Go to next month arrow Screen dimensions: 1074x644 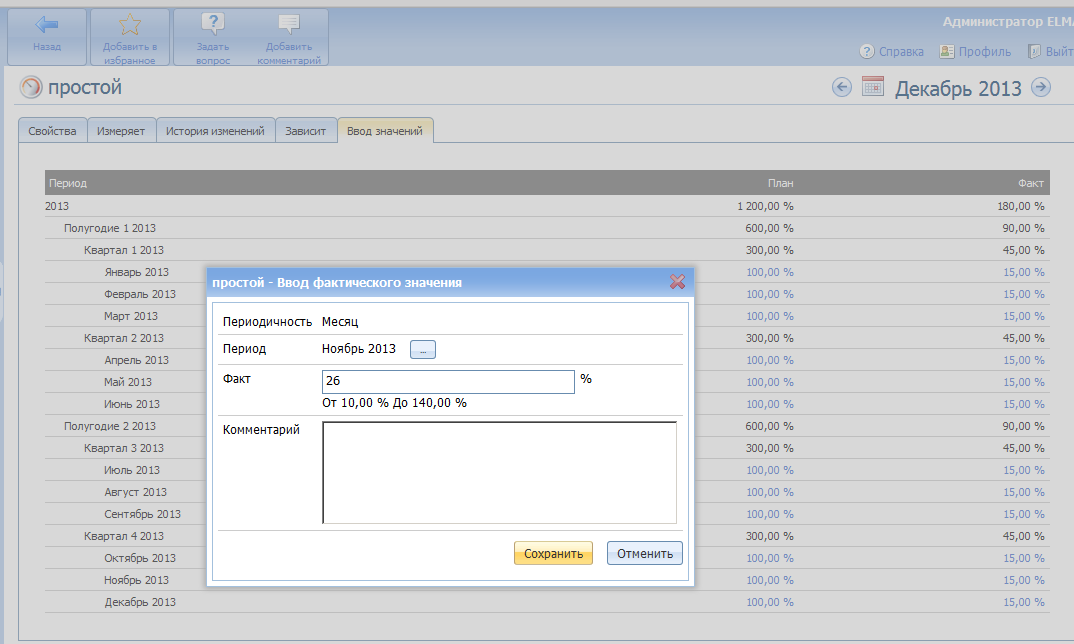1041,87
